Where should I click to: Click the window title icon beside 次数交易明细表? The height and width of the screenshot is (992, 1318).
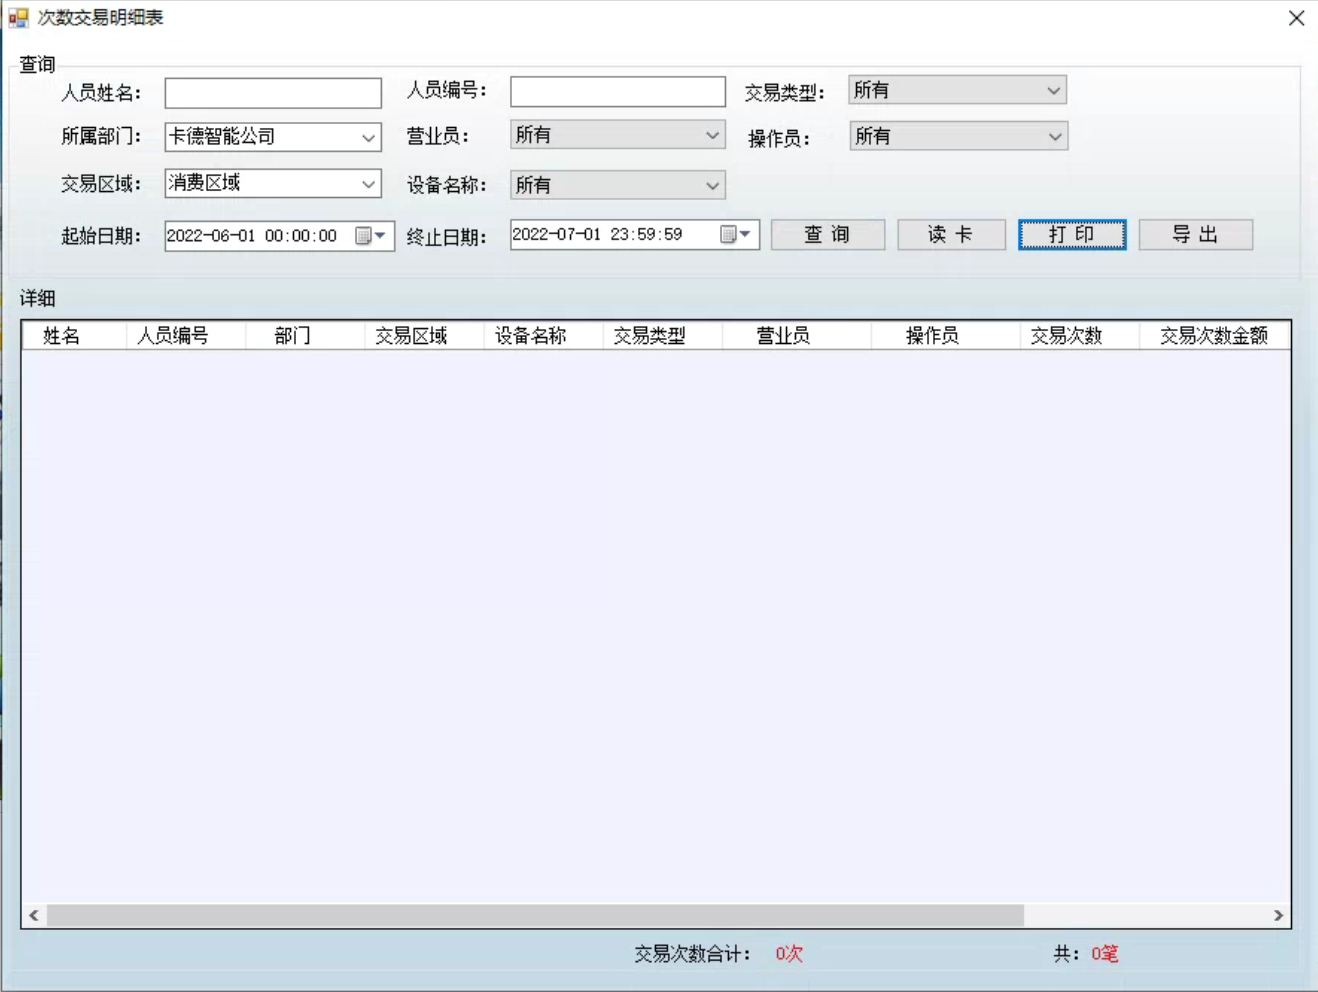point(18,18)
